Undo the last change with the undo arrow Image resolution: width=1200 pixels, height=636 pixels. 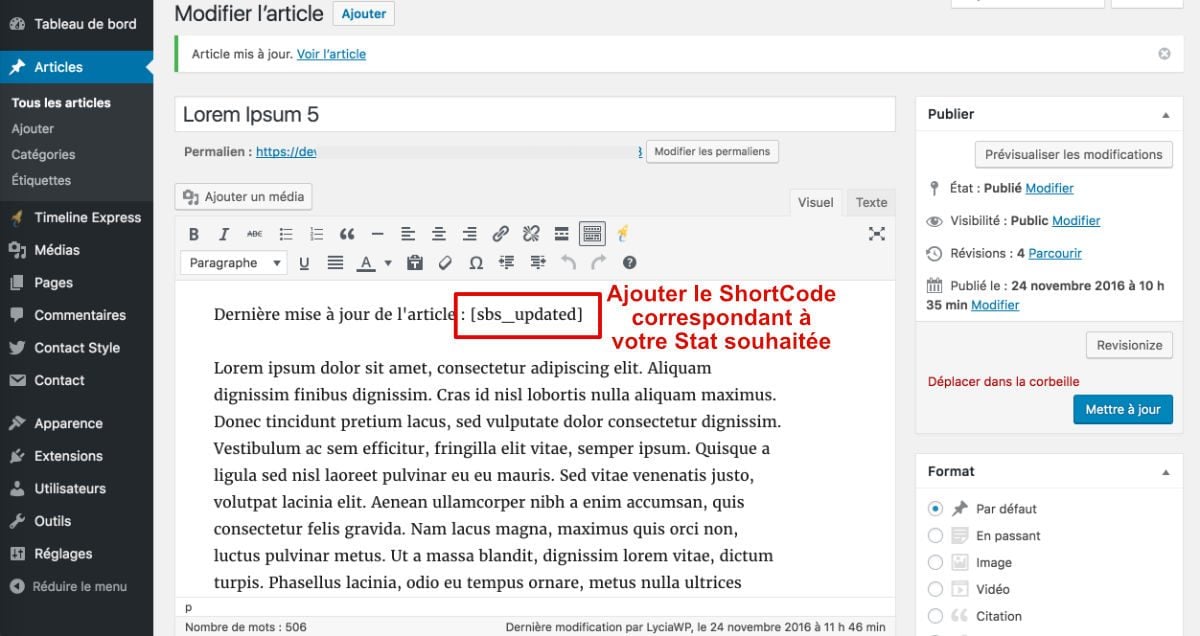point(568,262)
